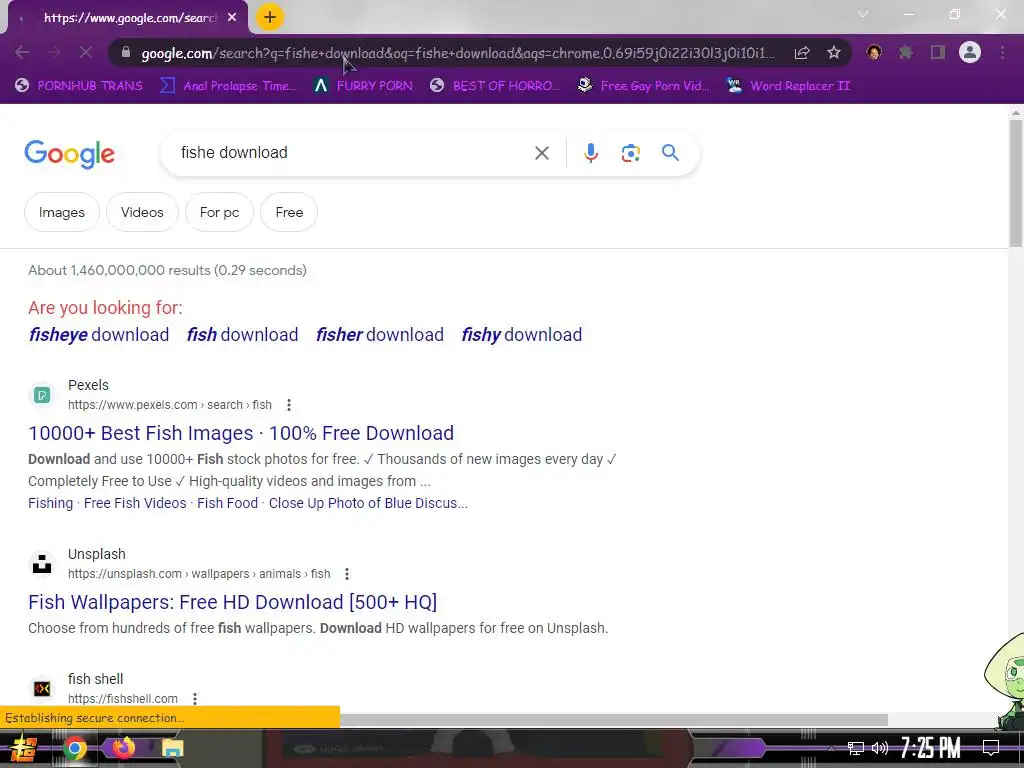Launch Firefox from the taskbar
Image resolution: width=1024 pixels, height=768 pixels.
pyautogui.click(x=123, y=747)
